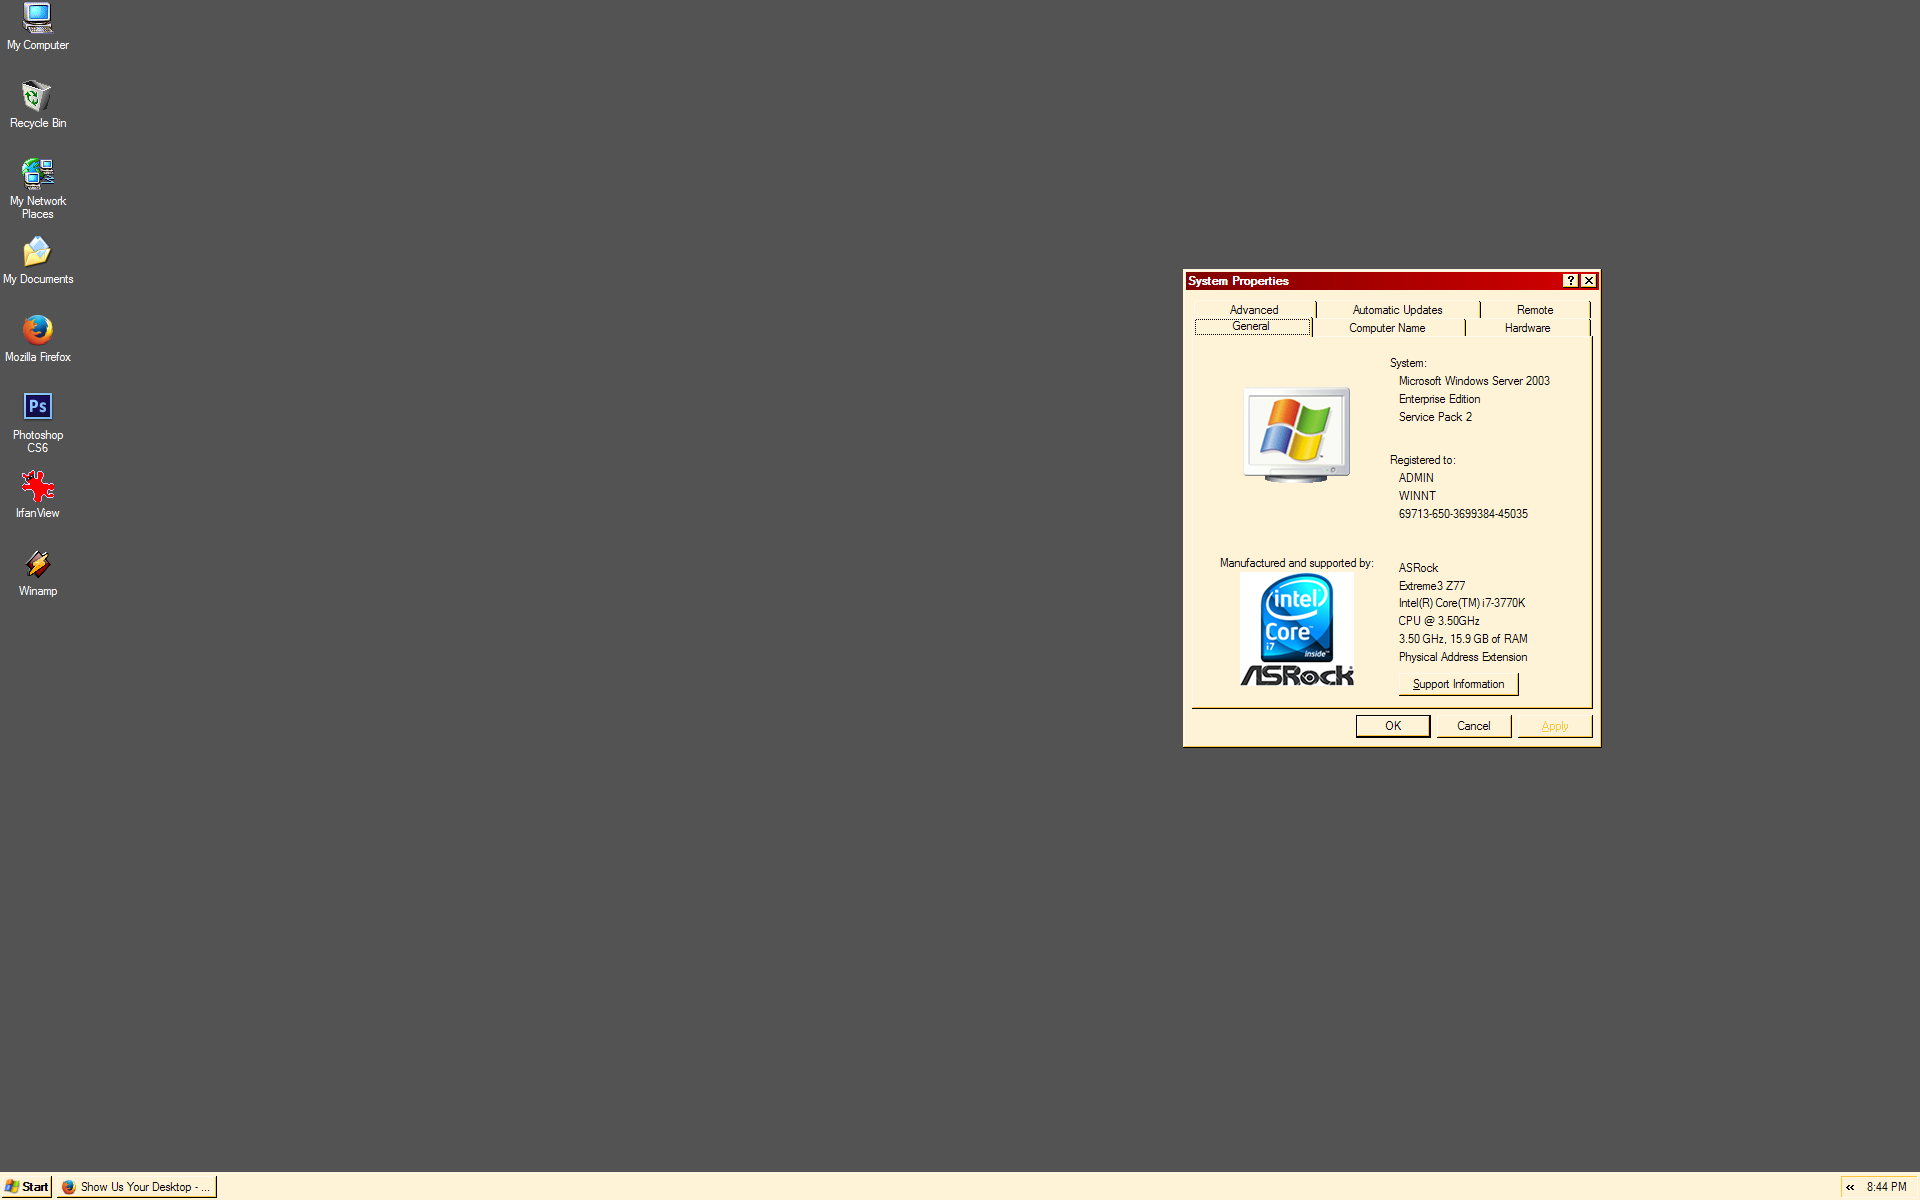Close the System Properties dialog

pyautogui.click(x=1588, y=281)
